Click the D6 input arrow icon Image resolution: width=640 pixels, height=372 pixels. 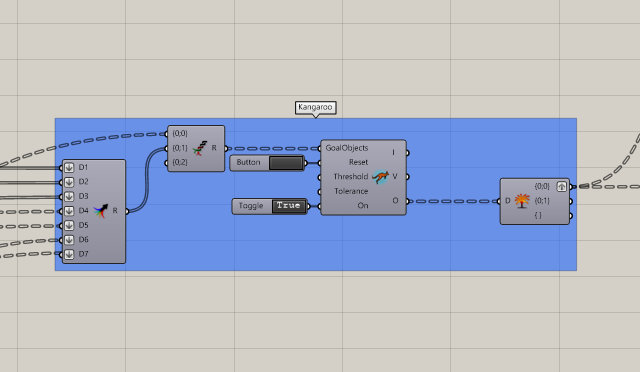point(69,240)
